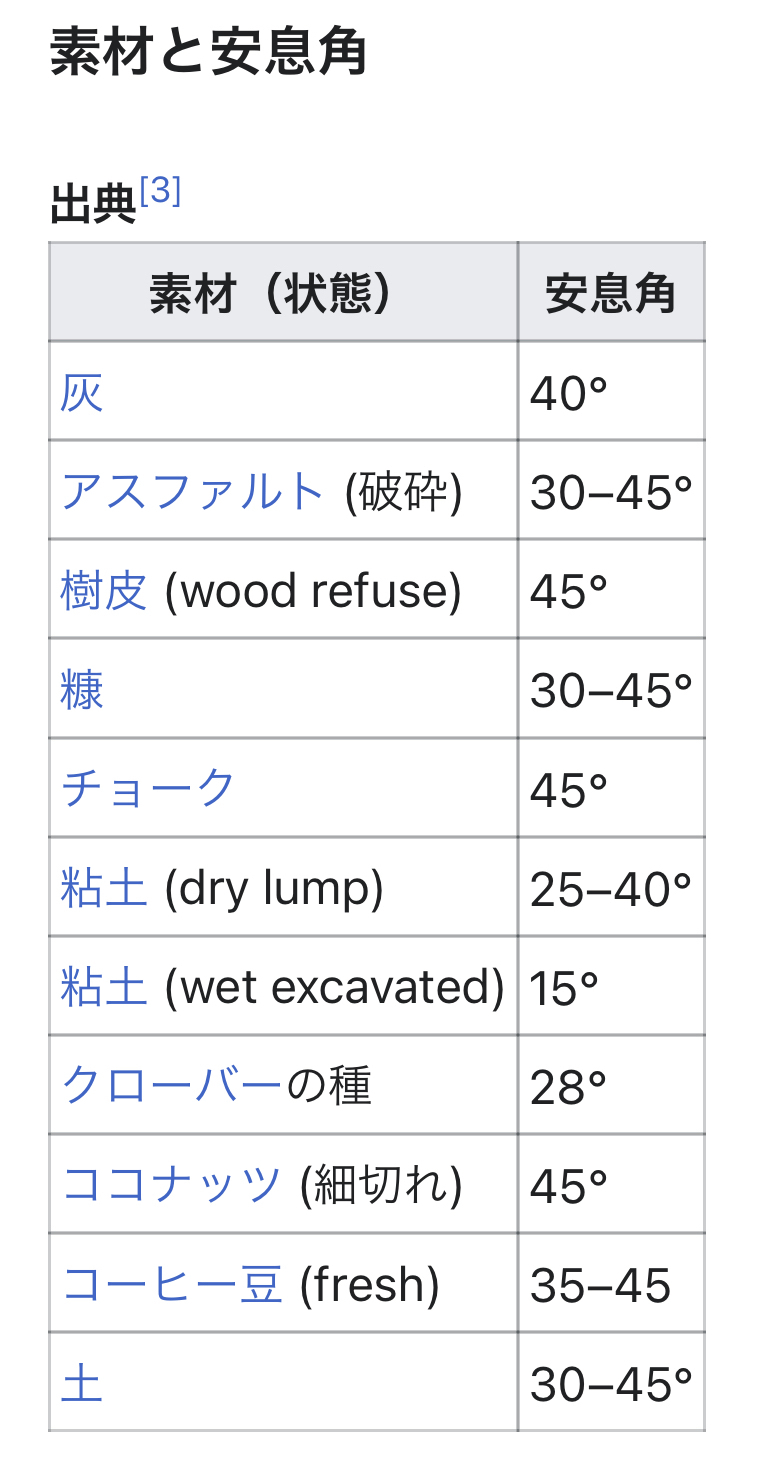Click the 素材（状態） column header
This screenshot has height=1459, width=776.
(271, 294)
